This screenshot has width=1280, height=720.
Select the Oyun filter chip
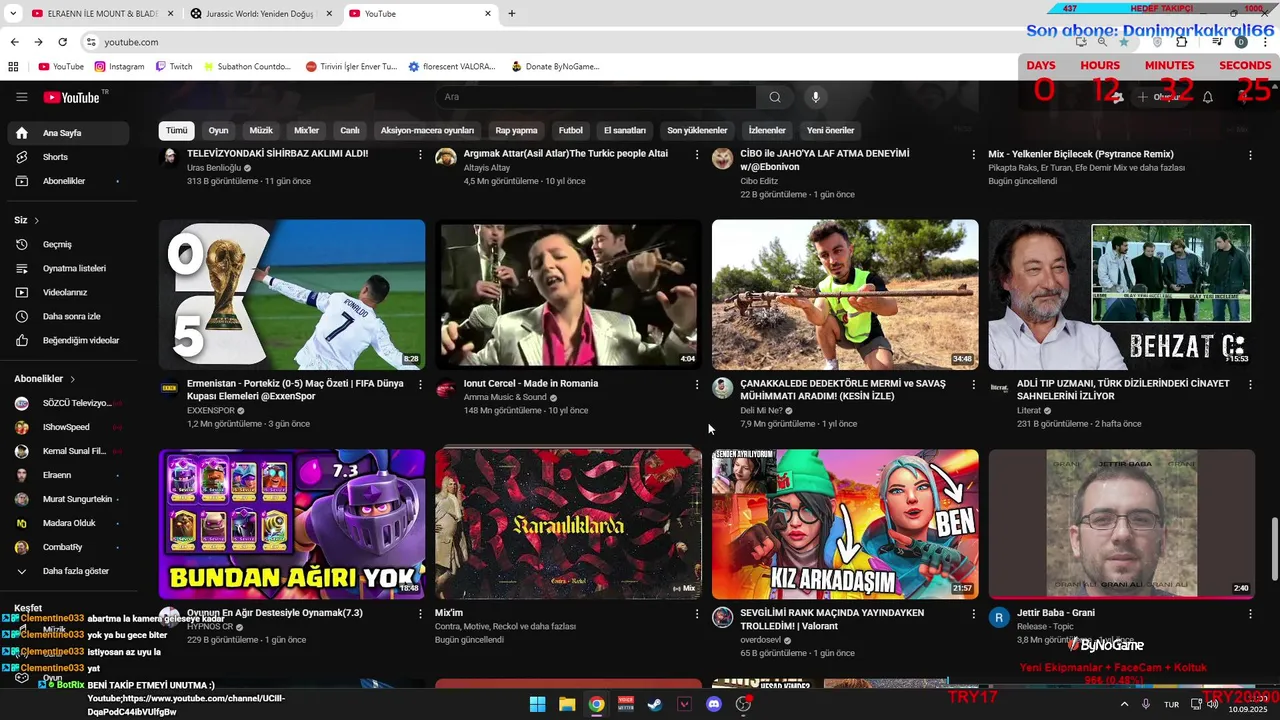218,130
